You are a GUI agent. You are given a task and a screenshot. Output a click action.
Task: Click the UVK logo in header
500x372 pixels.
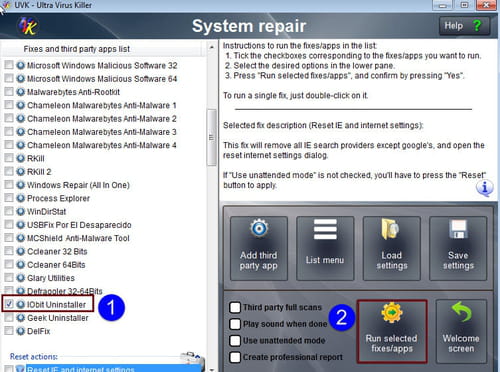28,26
